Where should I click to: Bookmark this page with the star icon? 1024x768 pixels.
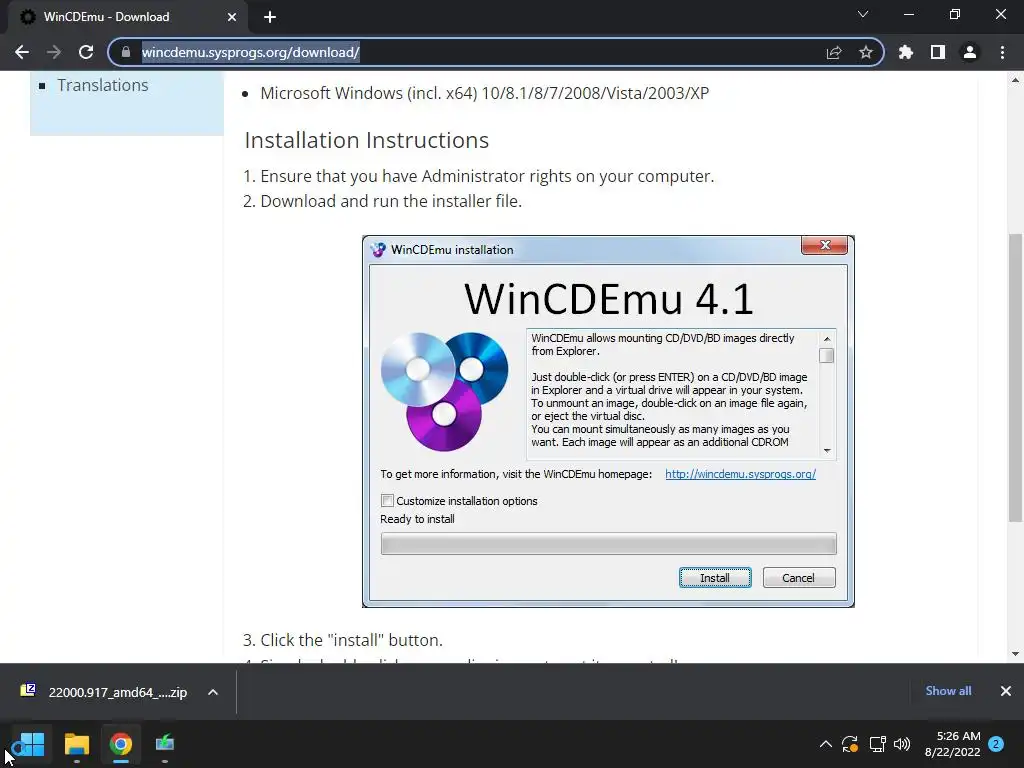pyautogui.click(x=866, y=52)
